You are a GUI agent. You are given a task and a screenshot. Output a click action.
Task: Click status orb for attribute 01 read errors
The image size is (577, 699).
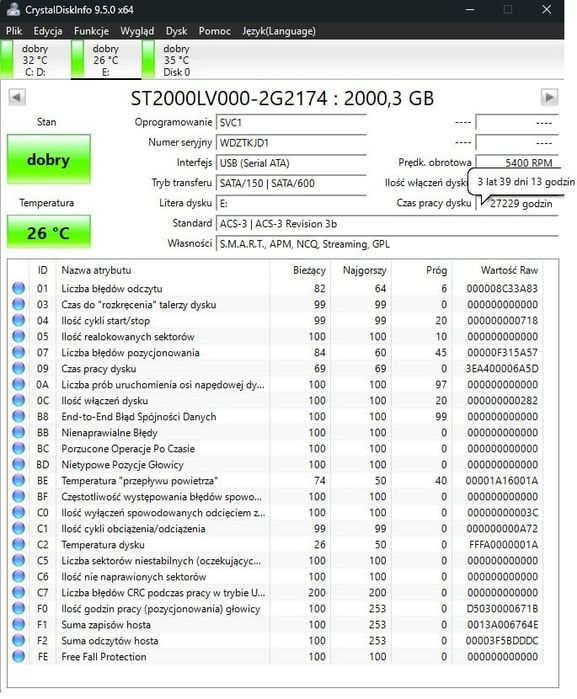pos(18,288)
